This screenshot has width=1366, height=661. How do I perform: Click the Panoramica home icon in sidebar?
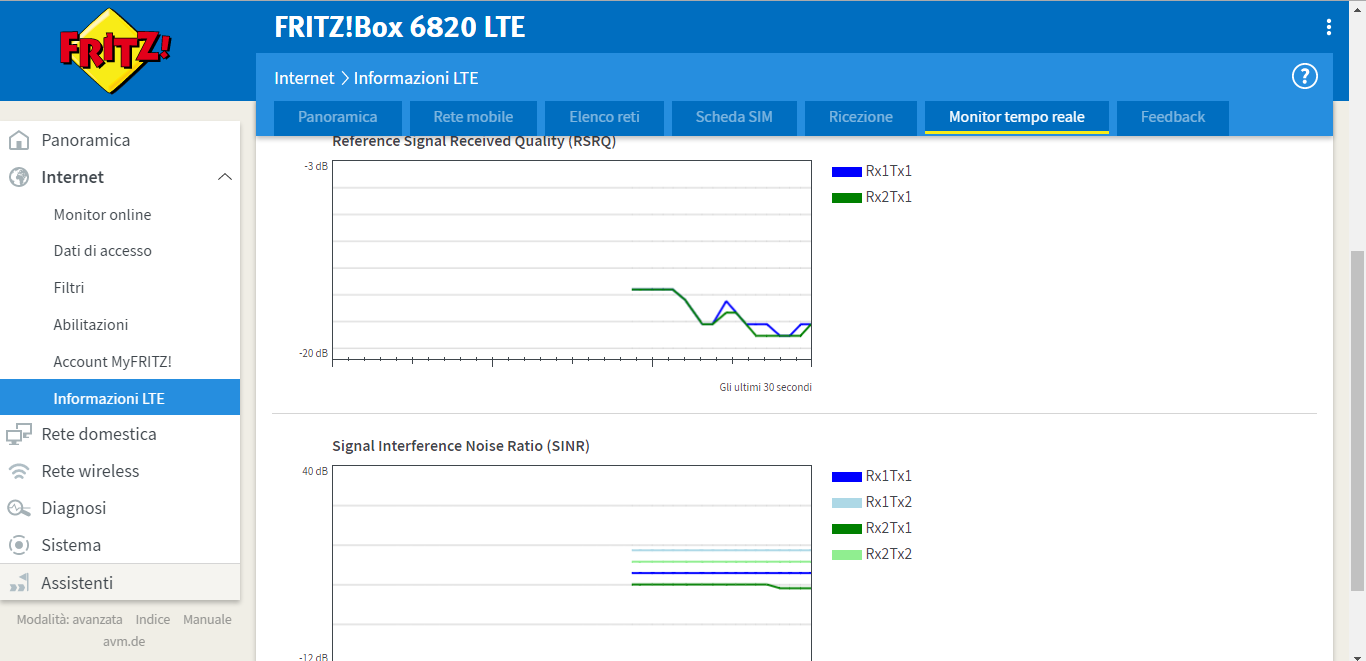(18, 140)
